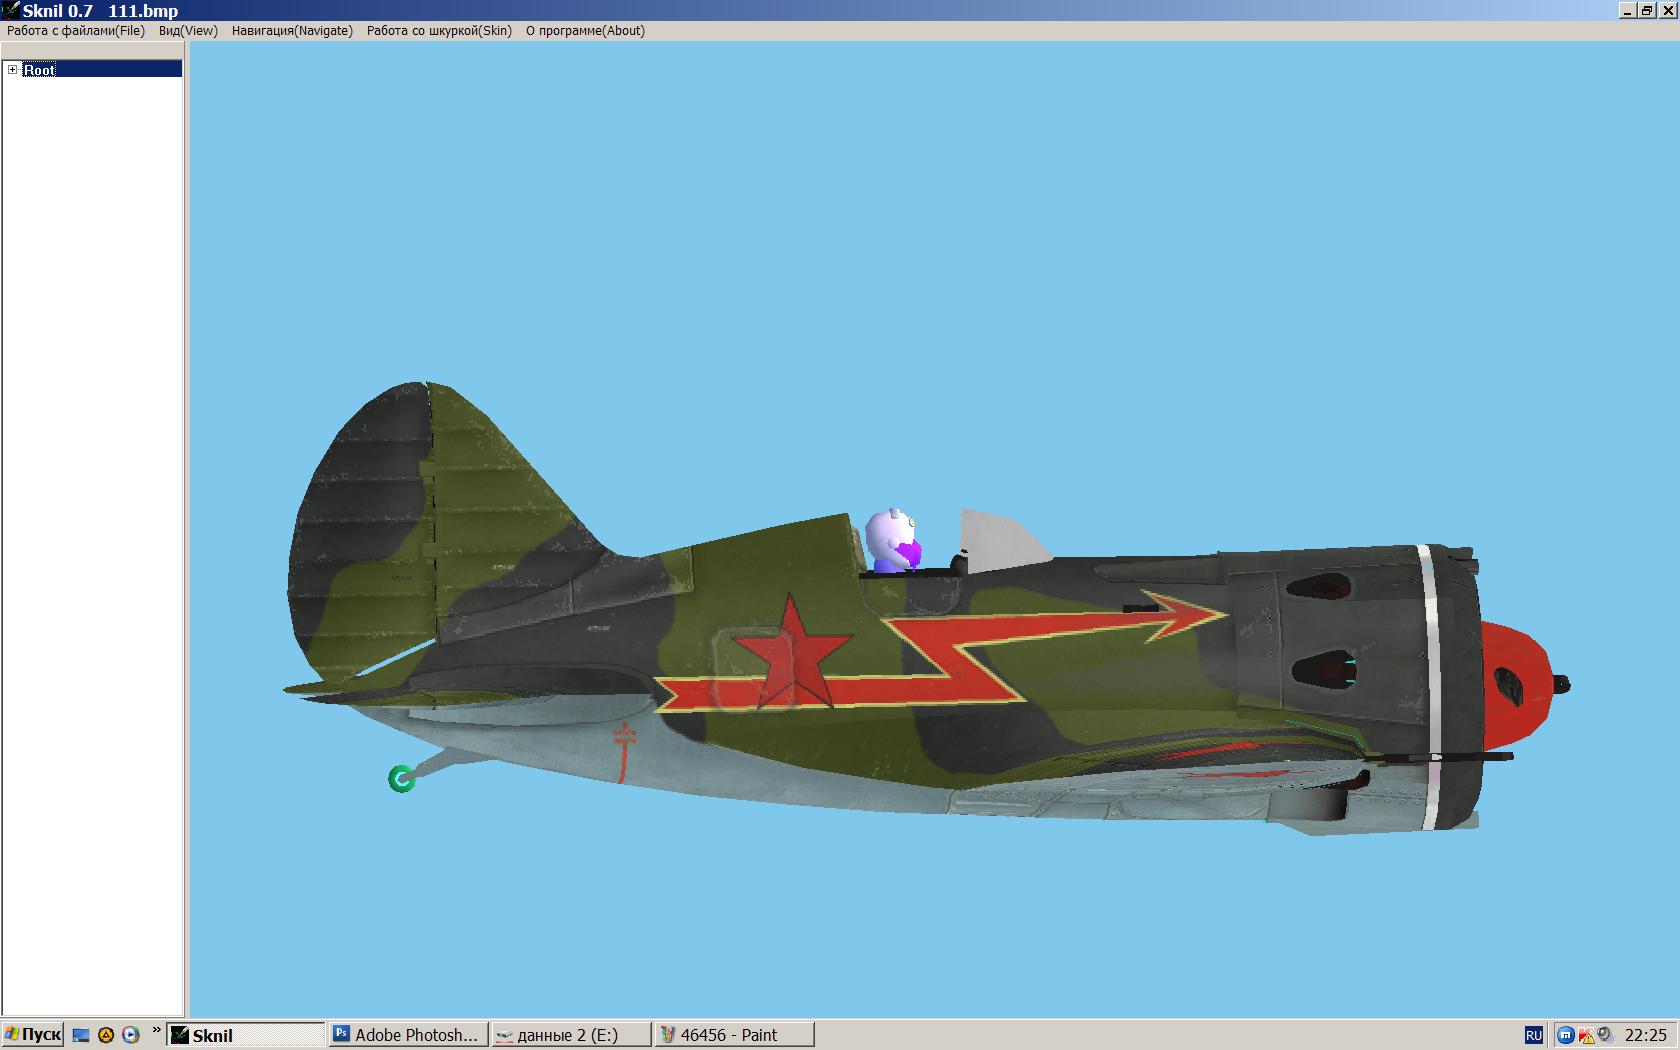Image resolution: width=1680 pixels, height=1050 pixels.
Task: Select the Root item in the tree
Action: pyautogui.click(x=40, y=69)
